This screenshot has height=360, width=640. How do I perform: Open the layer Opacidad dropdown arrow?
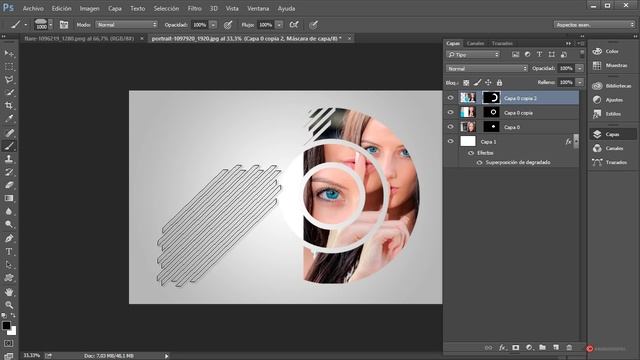pos(579,69)
